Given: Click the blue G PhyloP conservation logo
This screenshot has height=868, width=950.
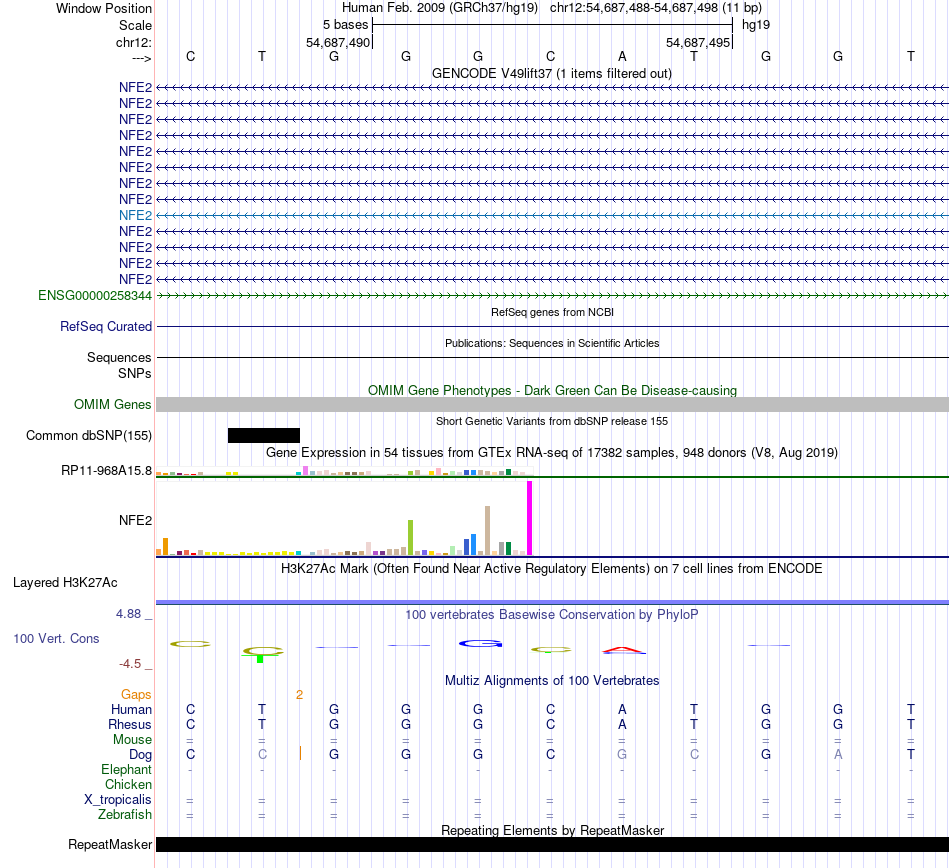Looking at the screenshot, I should click(x=480, y=643).
